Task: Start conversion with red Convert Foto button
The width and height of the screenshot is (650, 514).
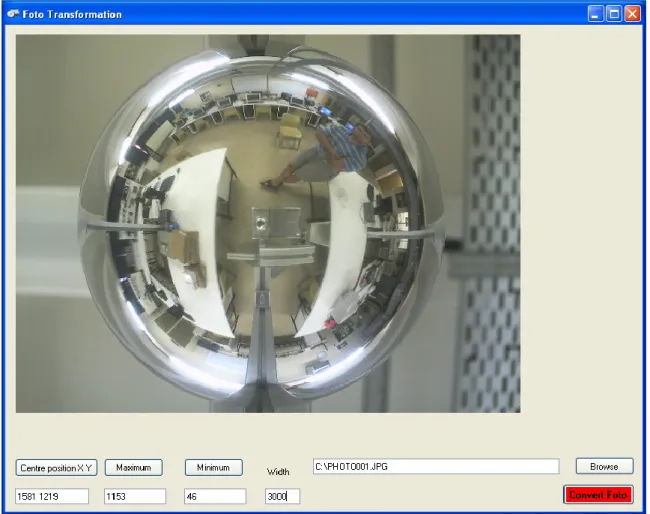Action: point(598,495)
